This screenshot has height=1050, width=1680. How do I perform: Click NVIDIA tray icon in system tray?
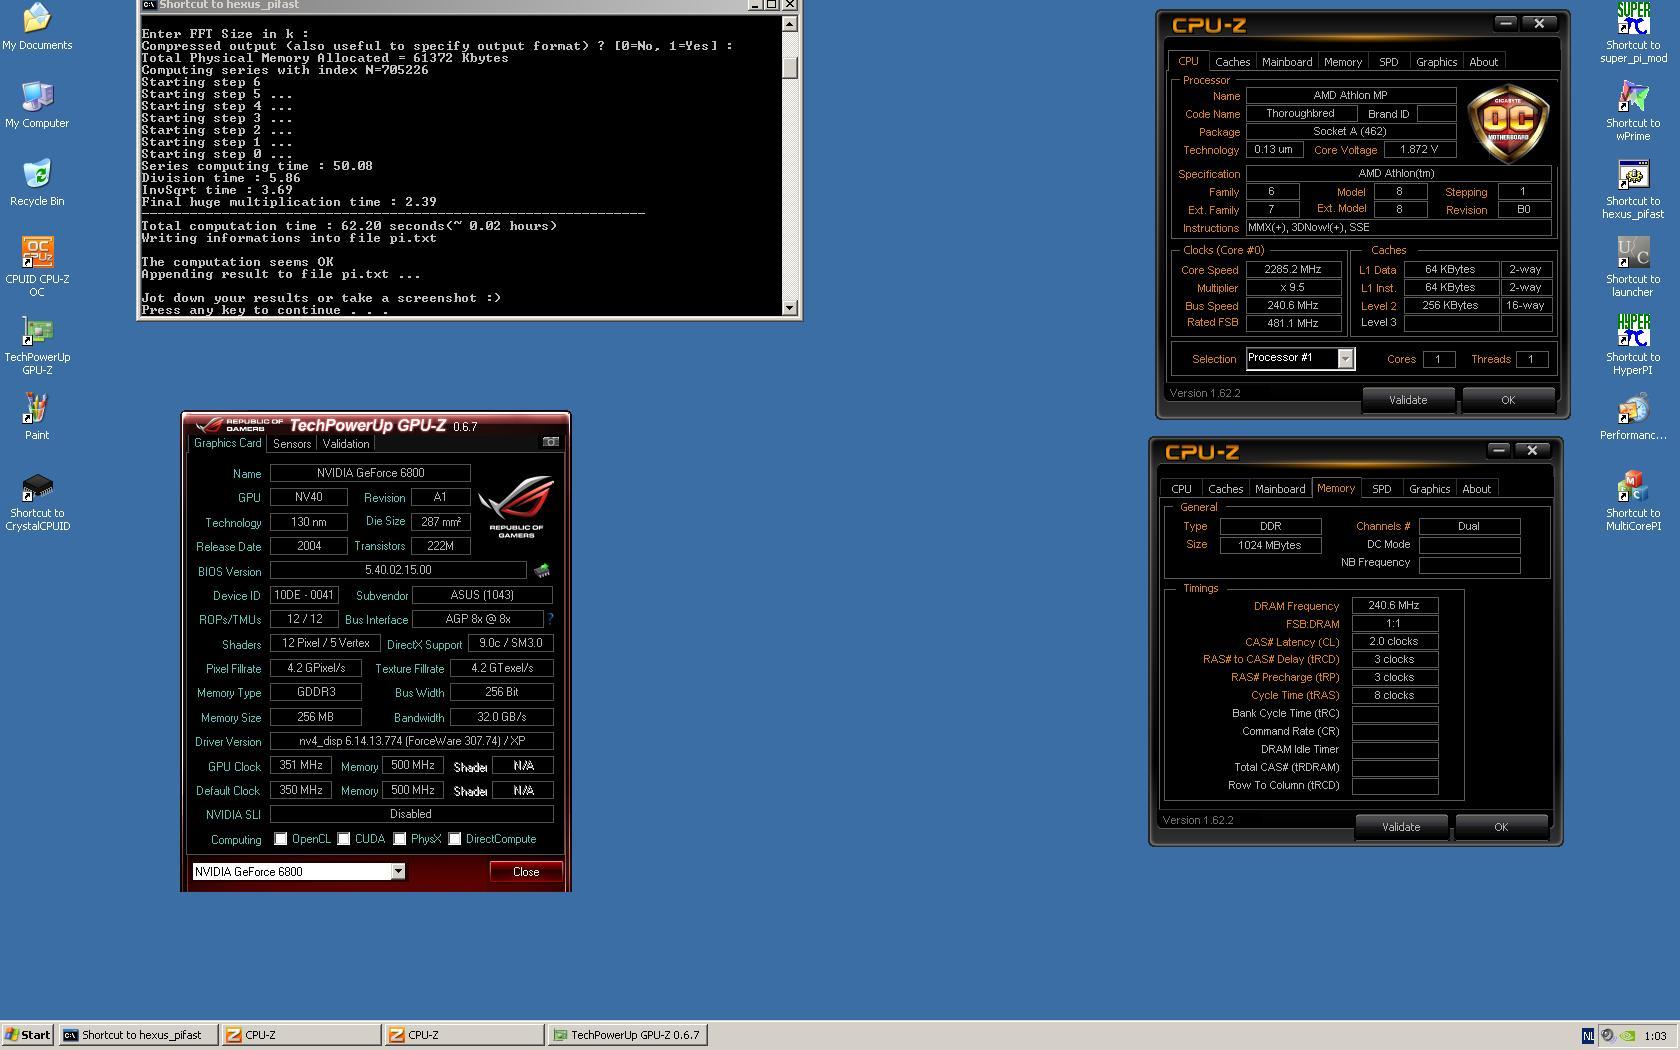[x=1627, y=1036]
